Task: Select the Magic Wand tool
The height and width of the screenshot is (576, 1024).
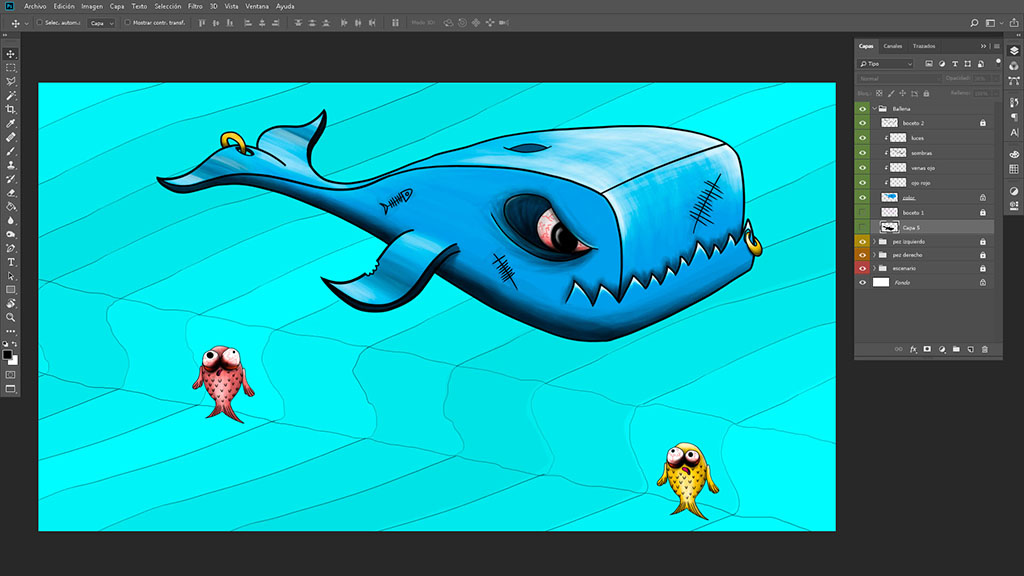Action: [11, 95]
